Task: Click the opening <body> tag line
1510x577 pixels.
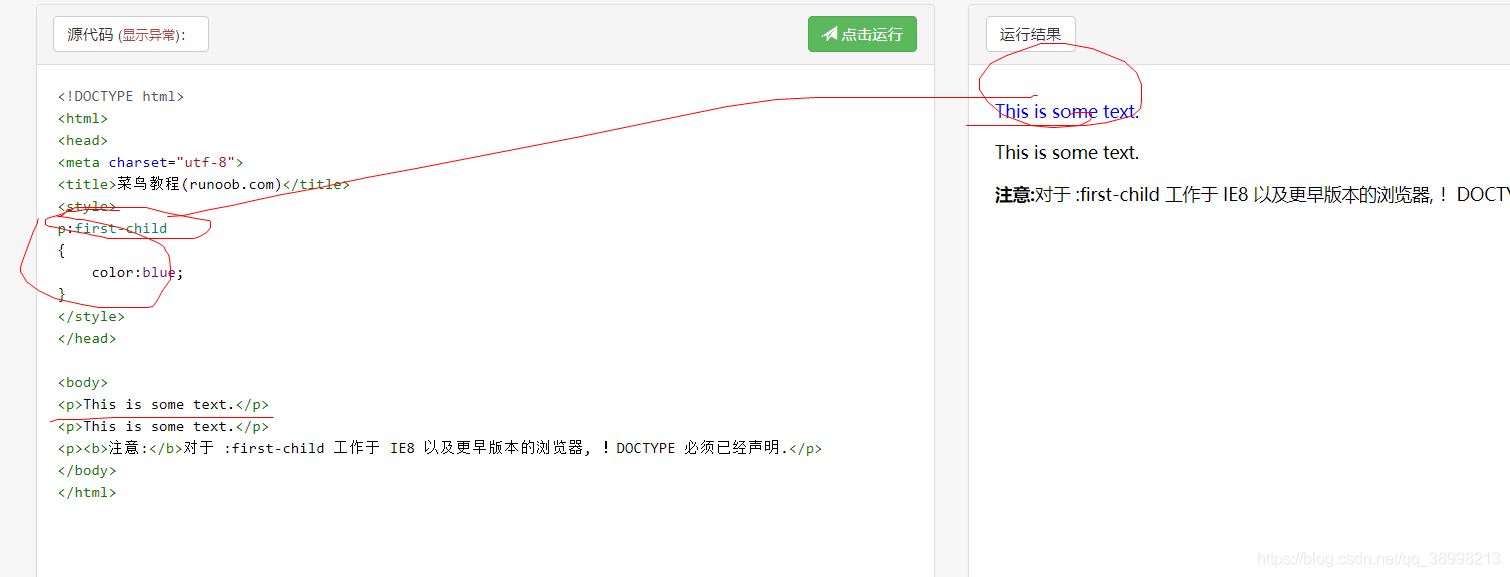Action: (x=83, y=383)
